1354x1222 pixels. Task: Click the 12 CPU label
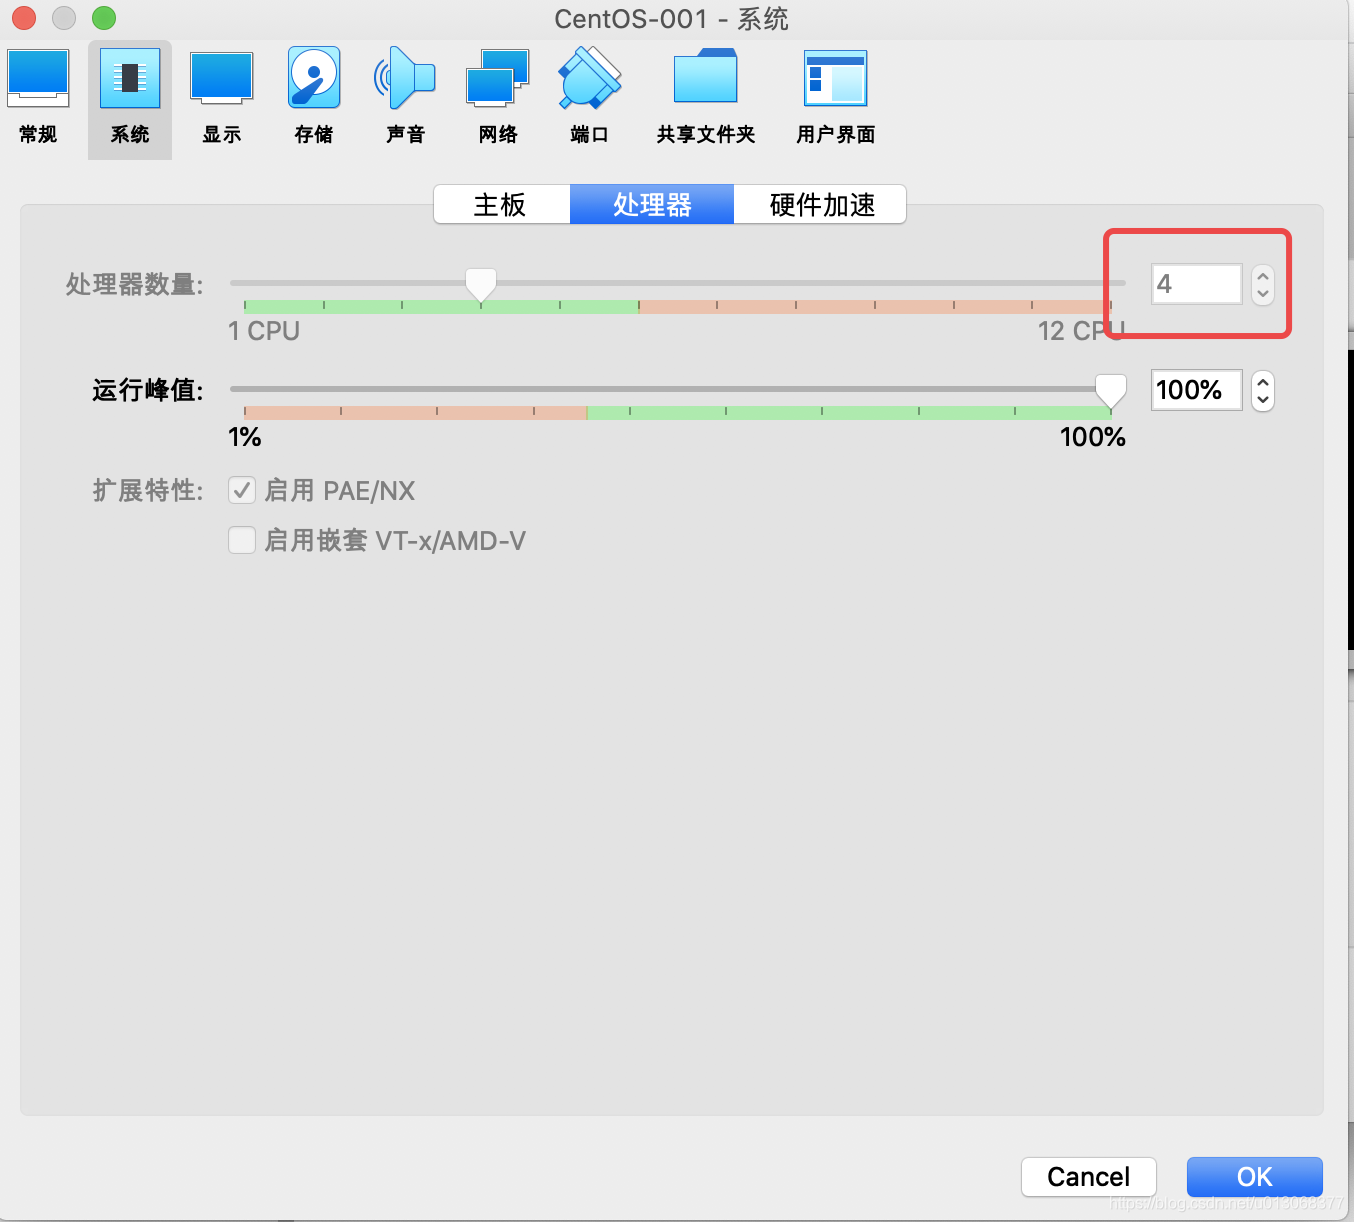click(x=1082, y=331)
